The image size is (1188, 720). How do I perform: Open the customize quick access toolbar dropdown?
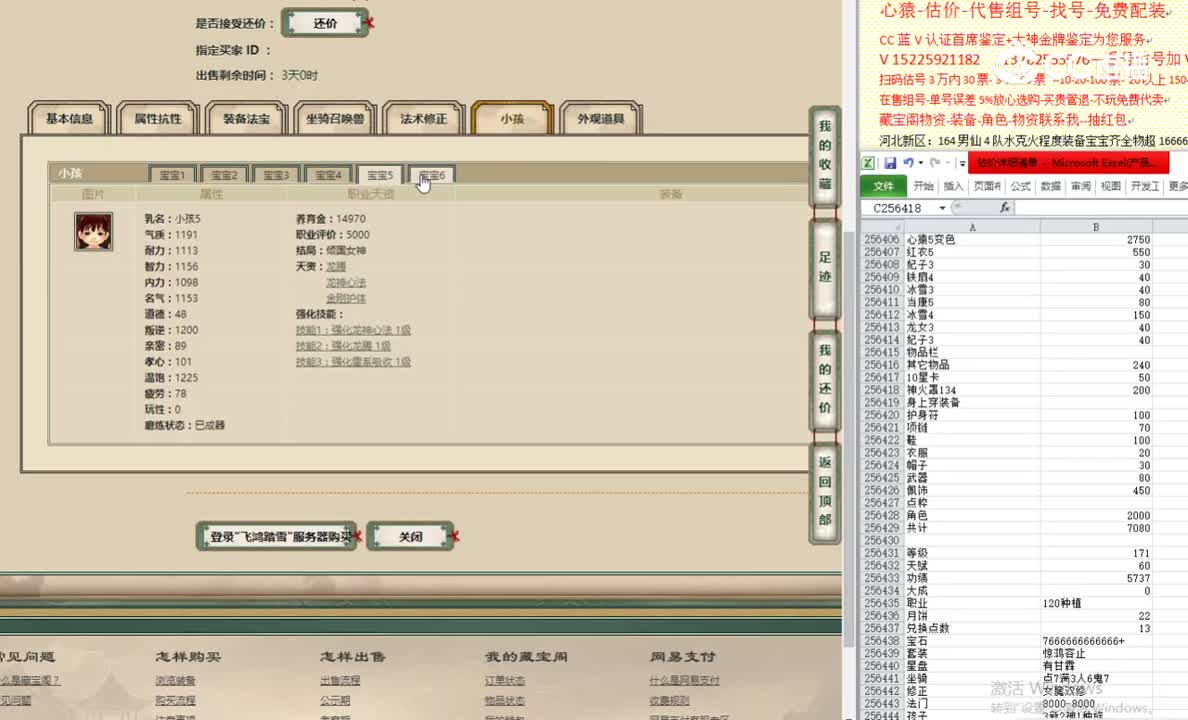click(x=962, y=163)
